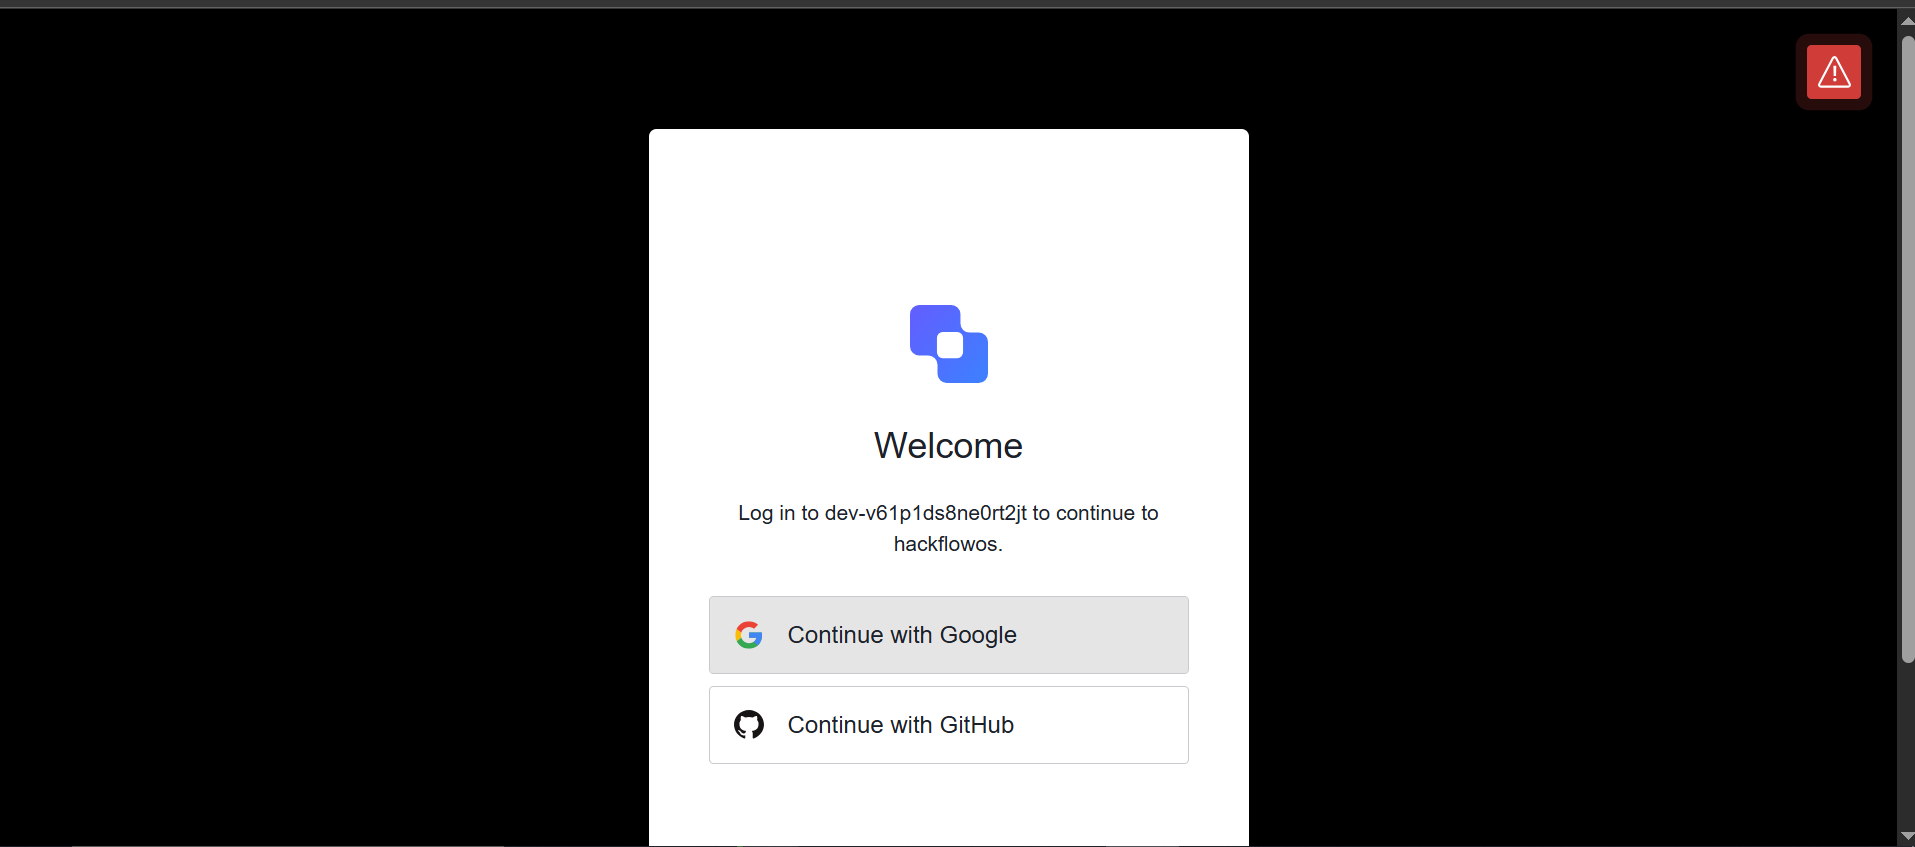Click the "Log in to dev-v61p1ds8ne0rt2jt" text
This screenshot has height=847, width=1915.
[x=882, y=513]
